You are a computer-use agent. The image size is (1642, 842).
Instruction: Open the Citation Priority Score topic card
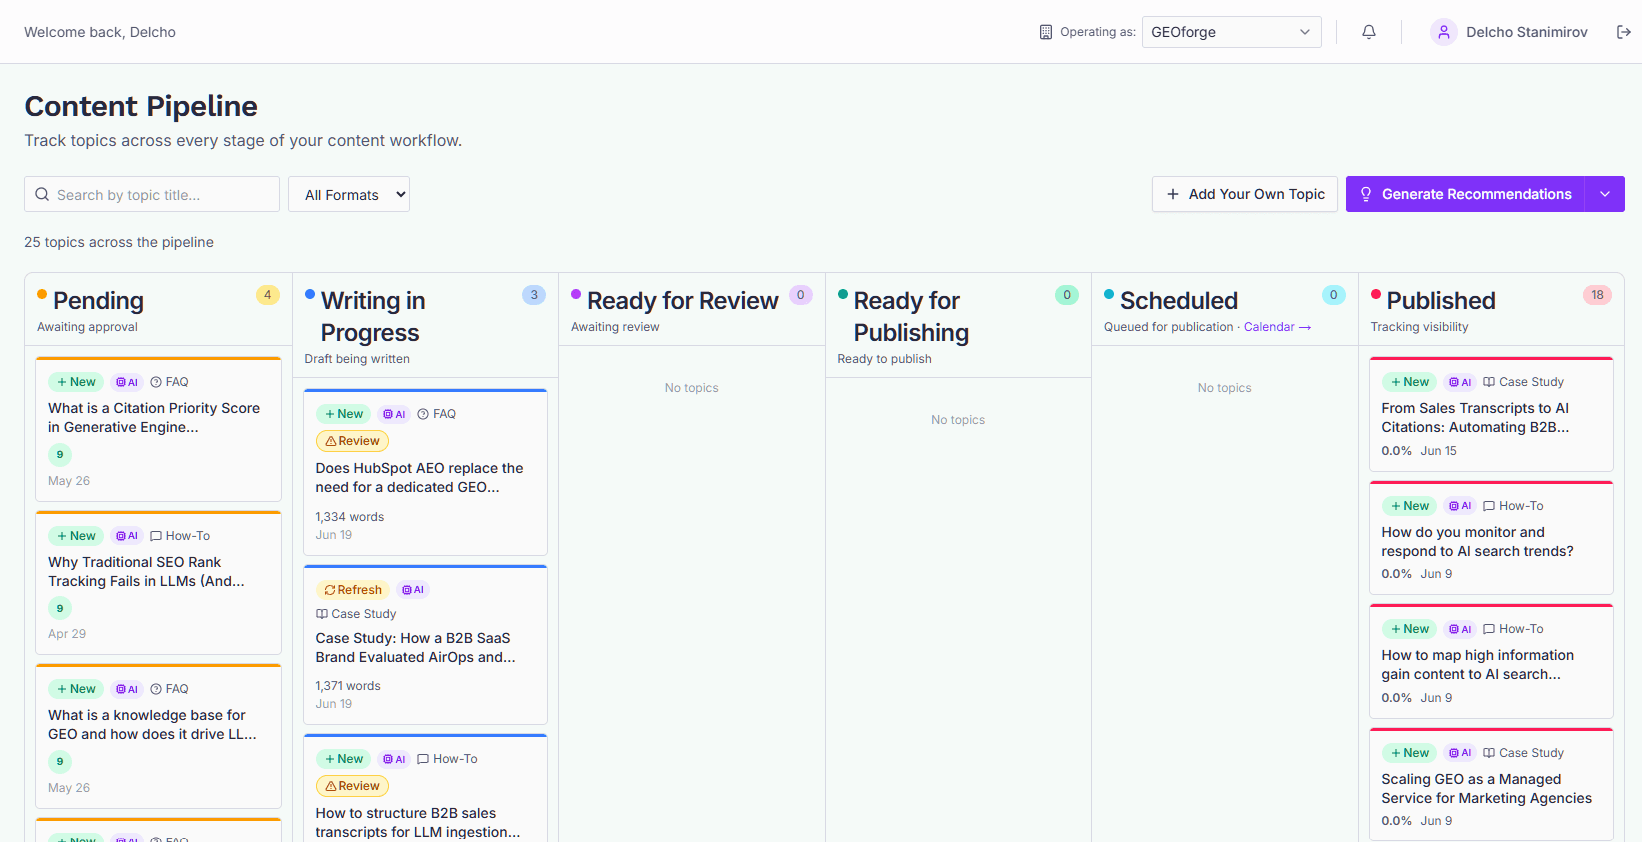(159, 429)
